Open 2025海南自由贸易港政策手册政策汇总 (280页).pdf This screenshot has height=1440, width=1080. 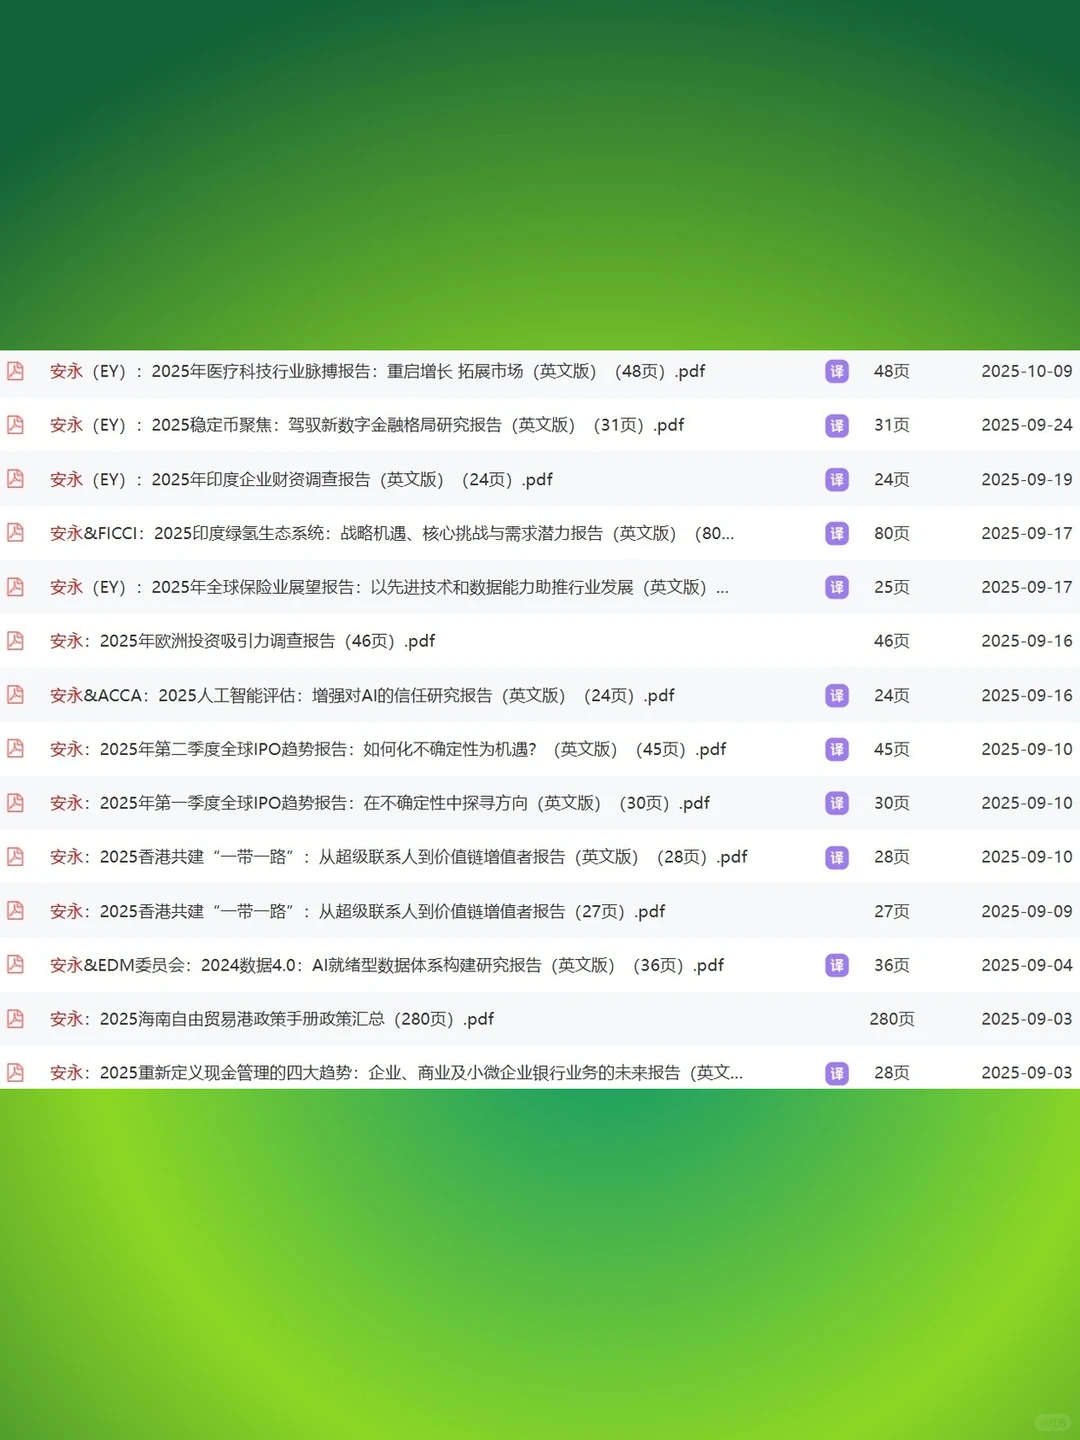[272, 1019]
